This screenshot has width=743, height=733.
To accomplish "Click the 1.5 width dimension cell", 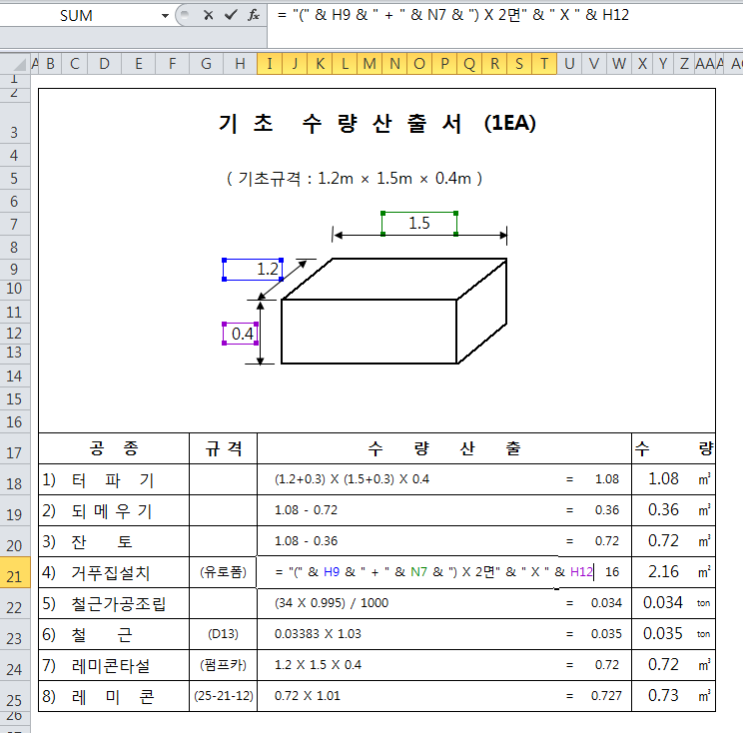I will pos(419,223).
